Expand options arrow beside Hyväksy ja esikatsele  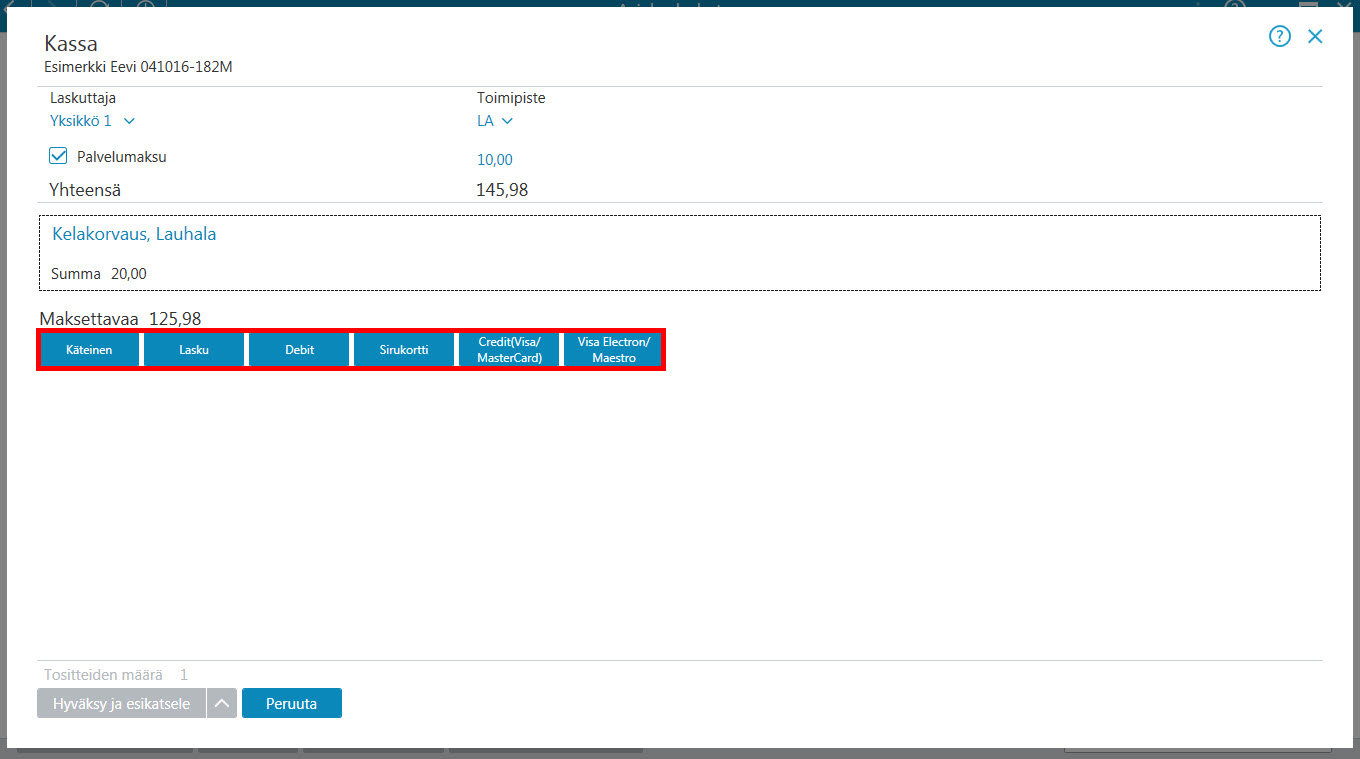[x=222, y=703]
